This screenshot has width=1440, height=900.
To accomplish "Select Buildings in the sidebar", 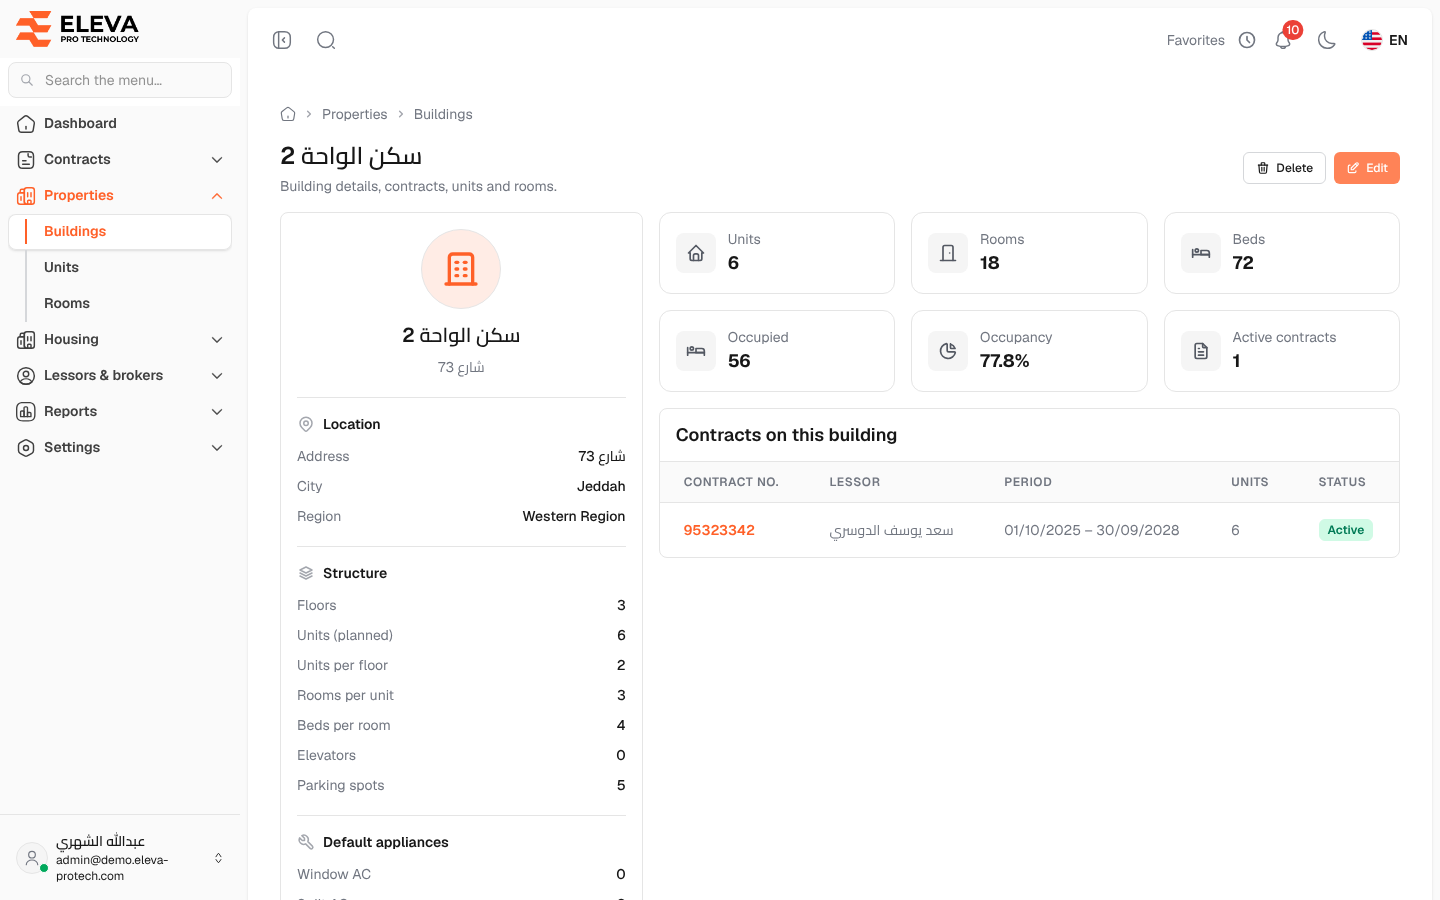I will (120, 231).
